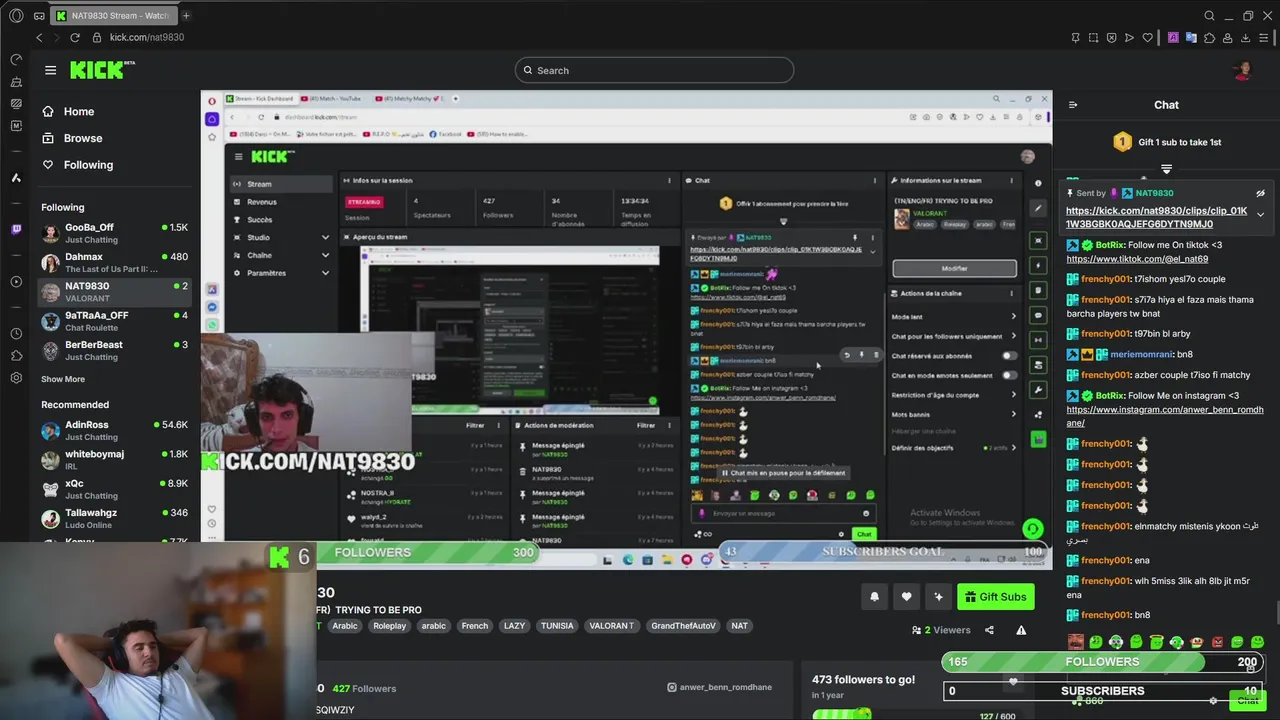Open the tiktok.com/@el_nat69 link in chat
This screenshot has width=1280, height=720.
pos(1137,259)
